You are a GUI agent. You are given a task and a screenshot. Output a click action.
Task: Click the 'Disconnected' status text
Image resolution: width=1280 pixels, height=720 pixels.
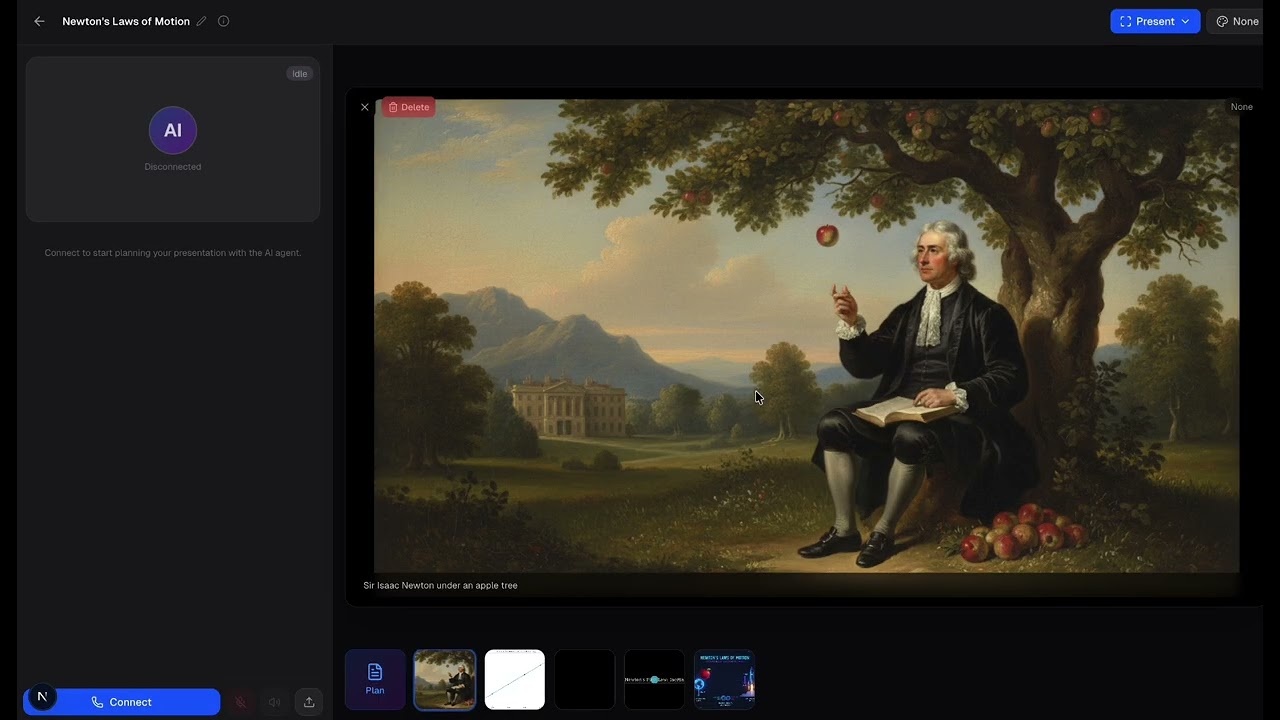coord(173,167)
